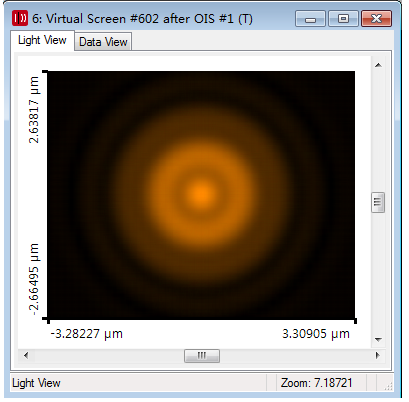409x402 pixels.
Task: Select the Light View tab
Action: click(x=42, y=40)
